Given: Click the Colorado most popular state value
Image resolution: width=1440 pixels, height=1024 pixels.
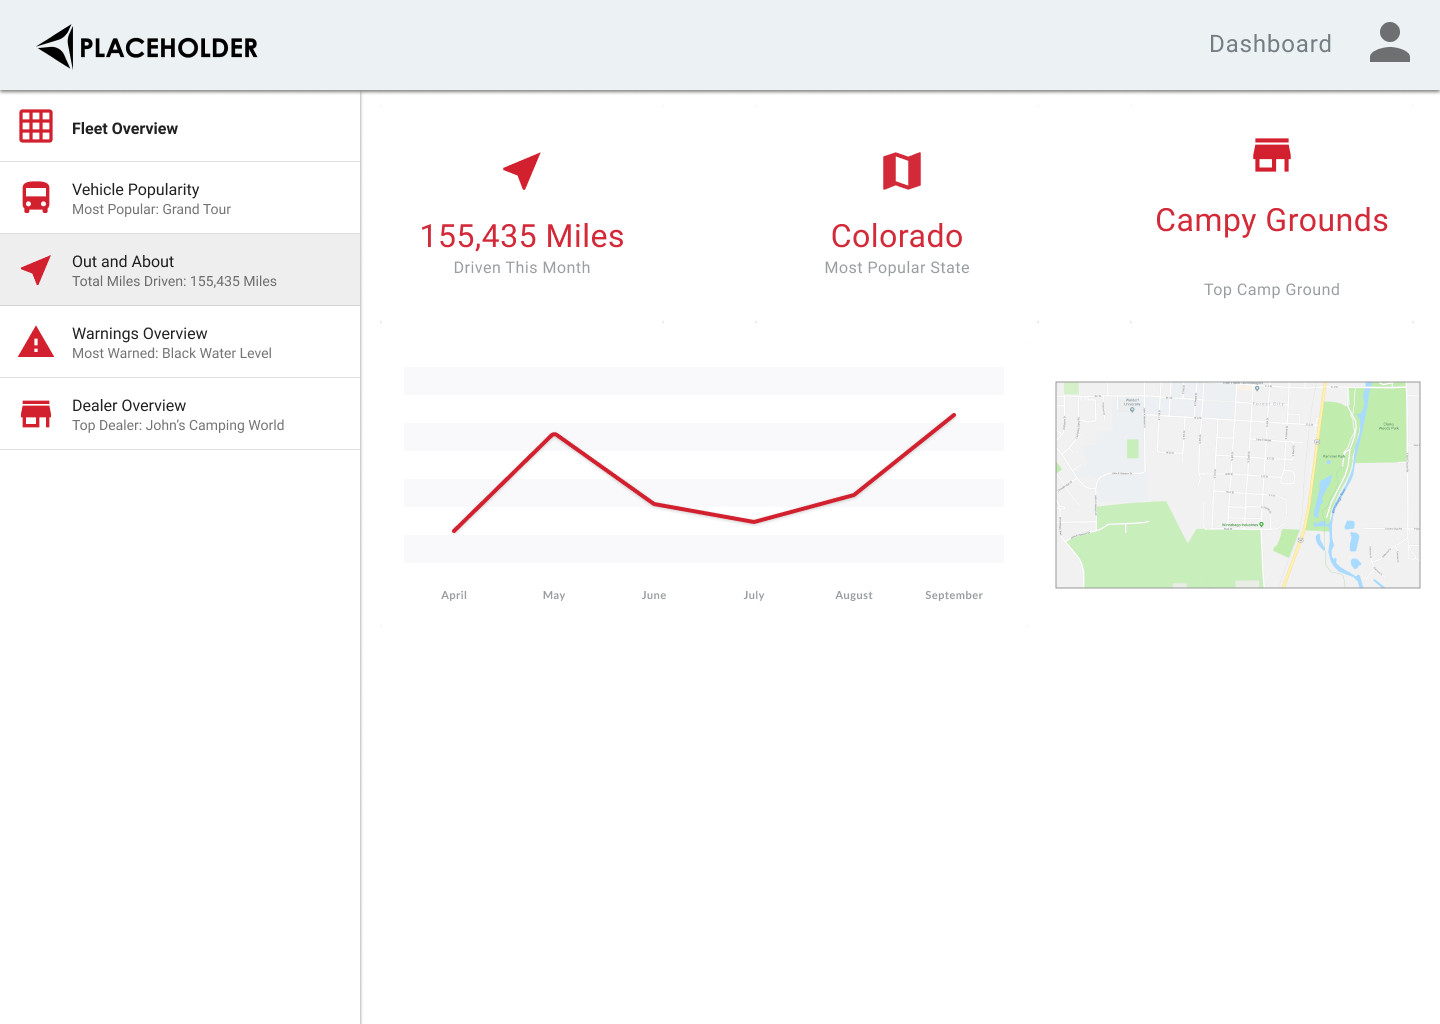Looking at the screenshot, I should pyautogui.click(x=897, y=236).
